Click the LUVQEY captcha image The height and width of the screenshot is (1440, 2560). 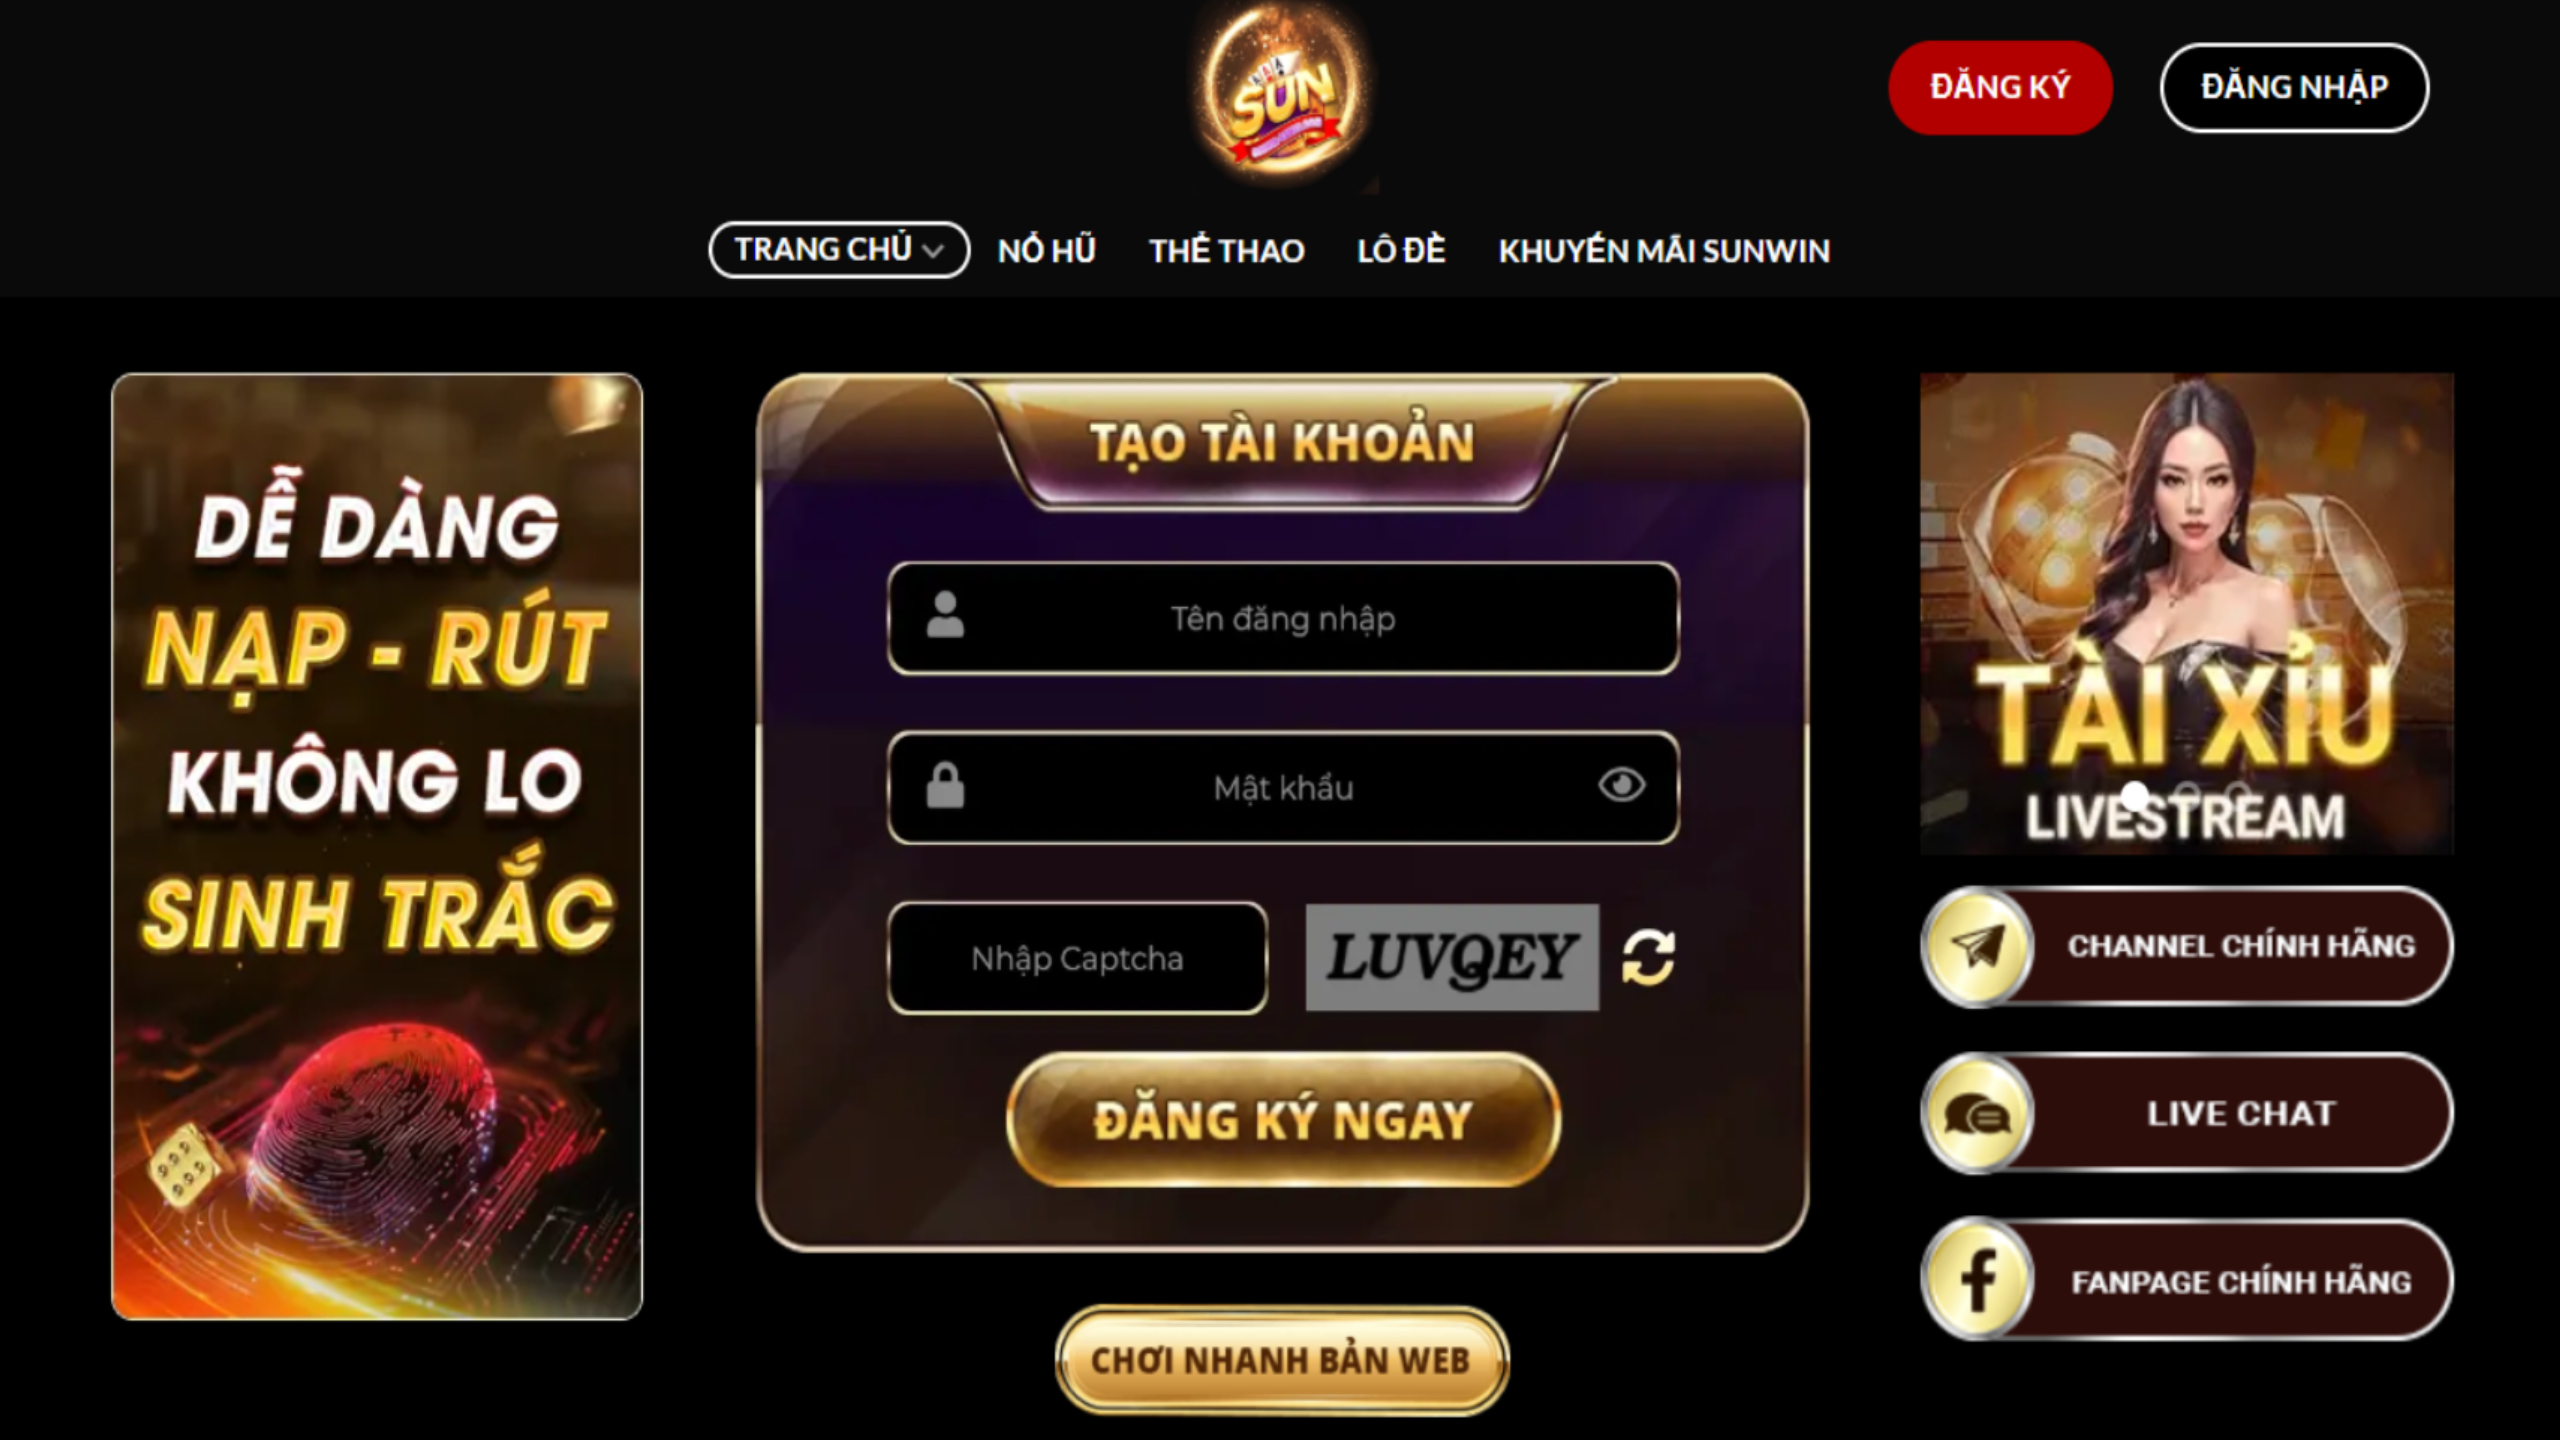click(1452, 958)
